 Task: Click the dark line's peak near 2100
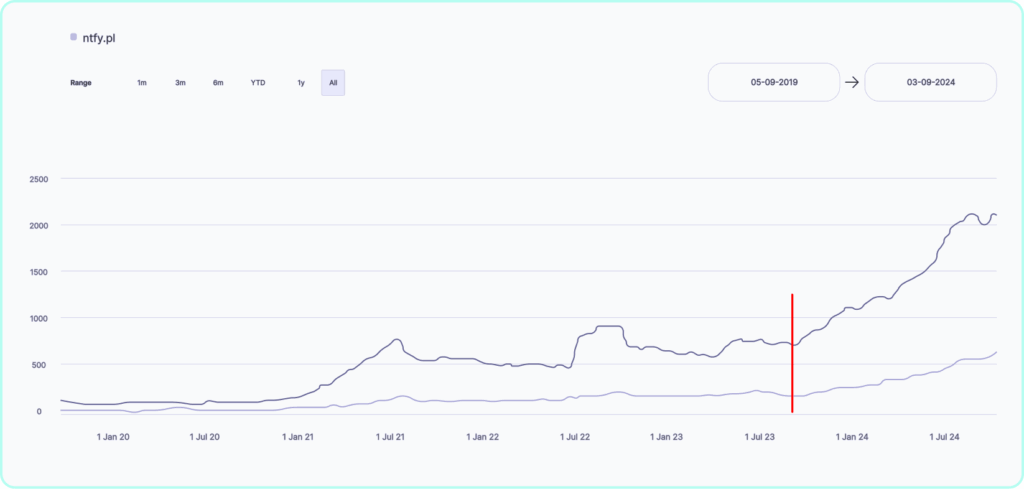(971, 214)
